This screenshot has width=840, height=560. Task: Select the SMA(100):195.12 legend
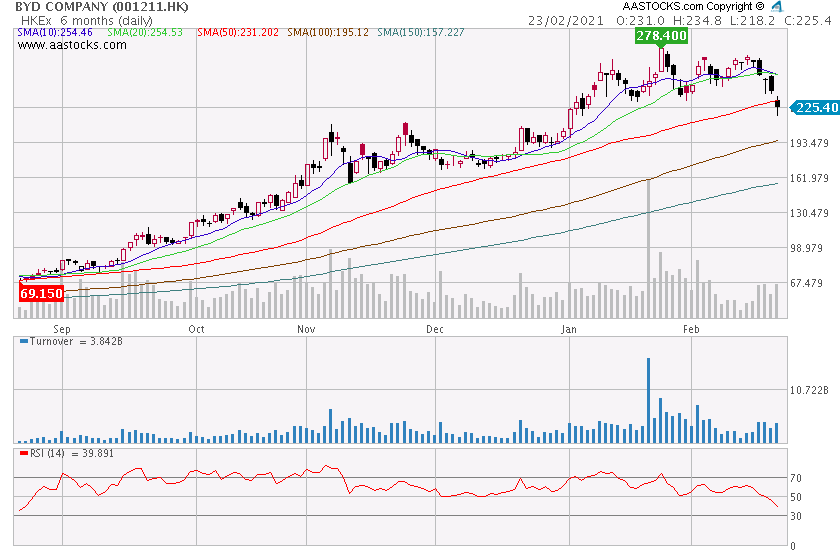tap(328, 32)
